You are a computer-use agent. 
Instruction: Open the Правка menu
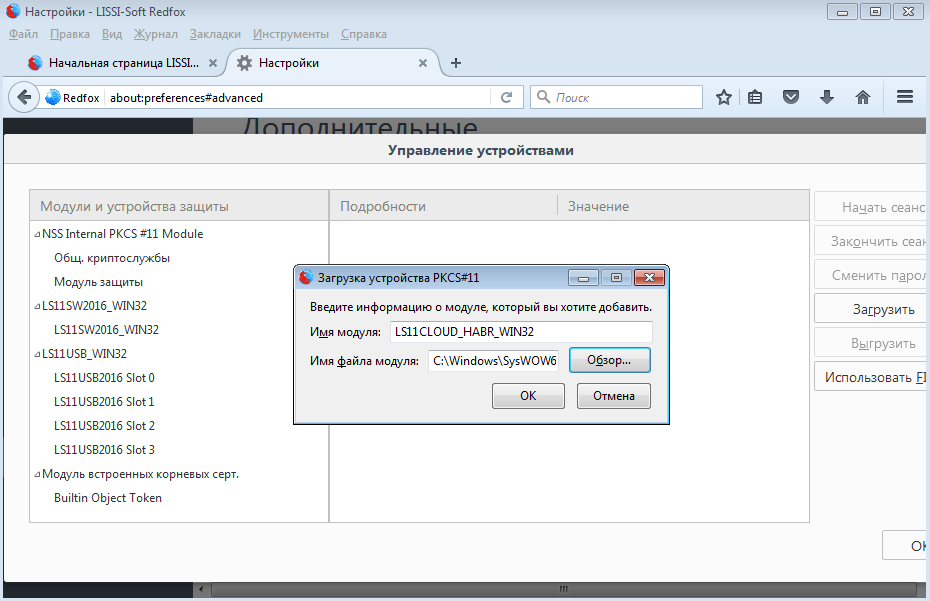[x=70, y=34]
